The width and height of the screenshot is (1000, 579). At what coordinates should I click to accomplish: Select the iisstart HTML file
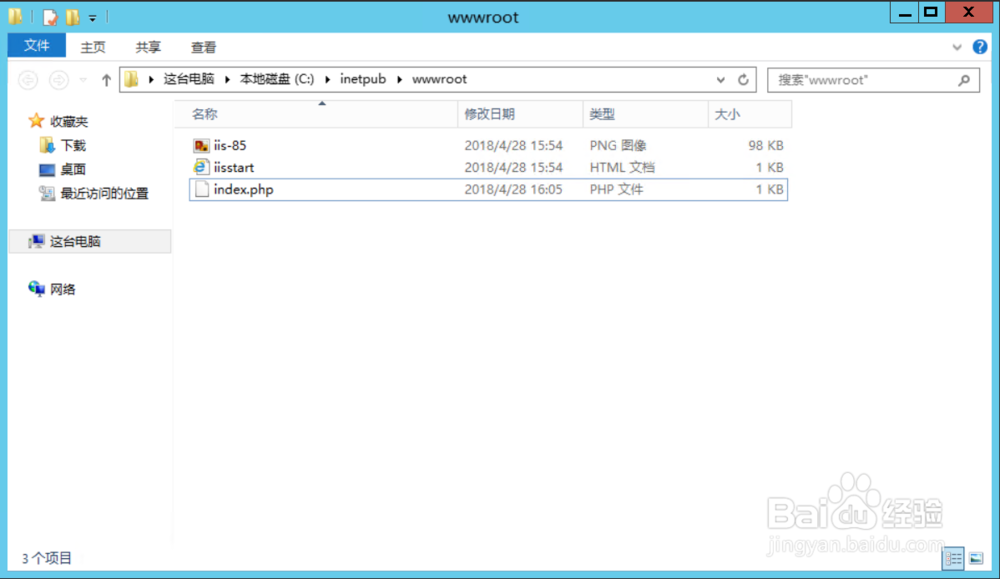pyautogui.click(x=488, y=167)
